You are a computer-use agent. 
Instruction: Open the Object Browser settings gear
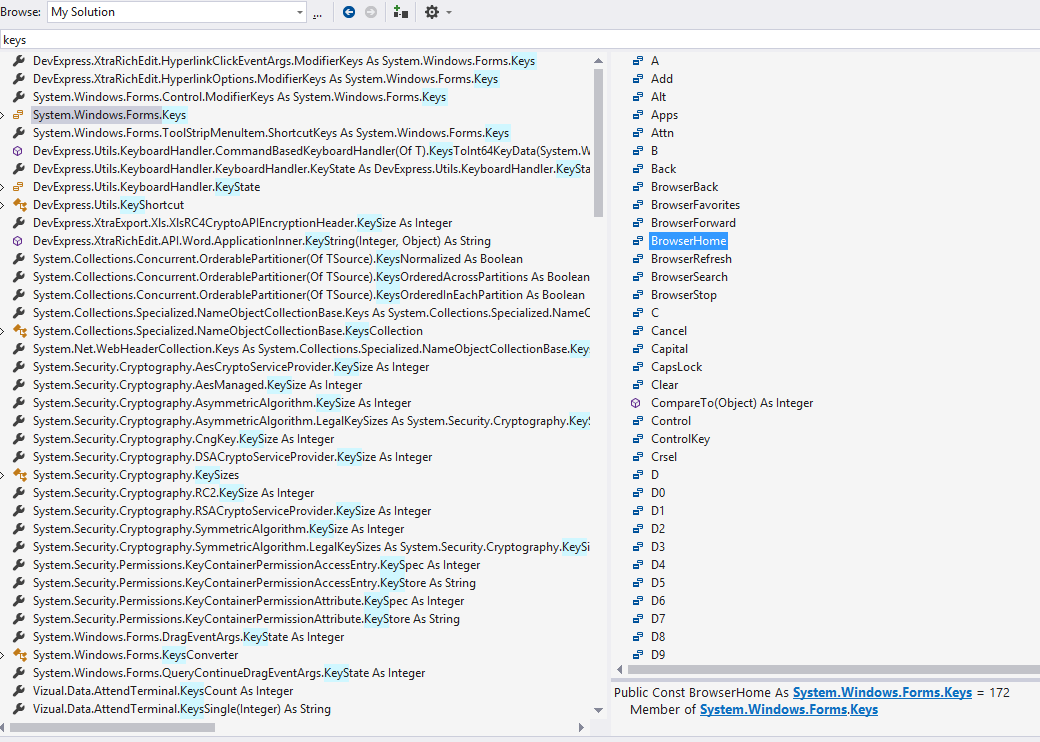coord(432,12)
